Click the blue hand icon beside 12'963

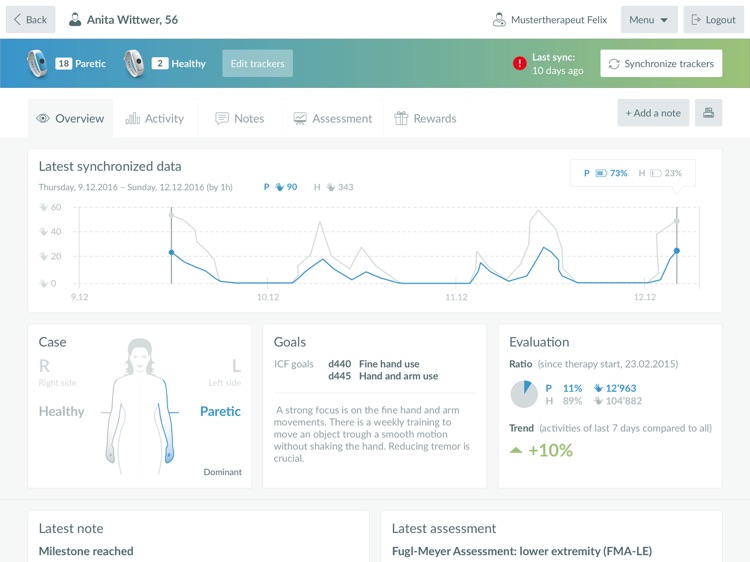[598, 388]
